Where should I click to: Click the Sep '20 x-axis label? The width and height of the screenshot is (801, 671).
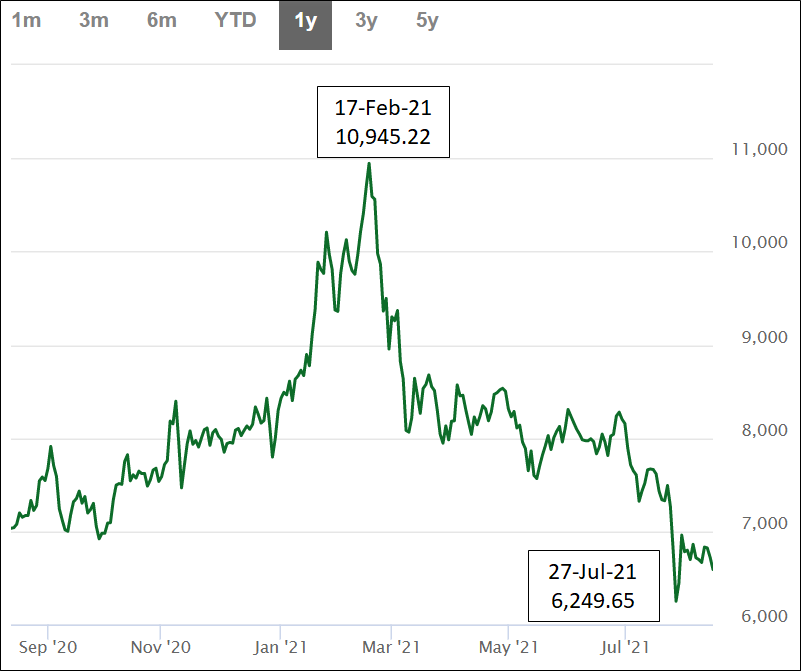pos(48,646)
